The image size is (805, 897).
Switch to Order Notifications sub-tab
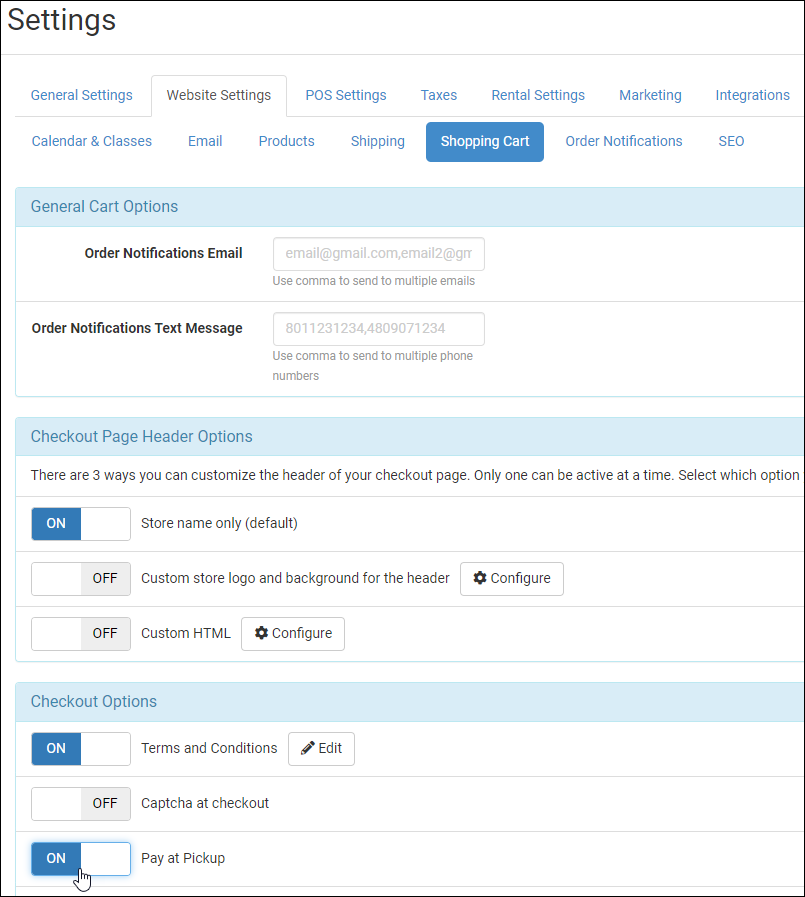pyautogui.click(x=624, y=141)
